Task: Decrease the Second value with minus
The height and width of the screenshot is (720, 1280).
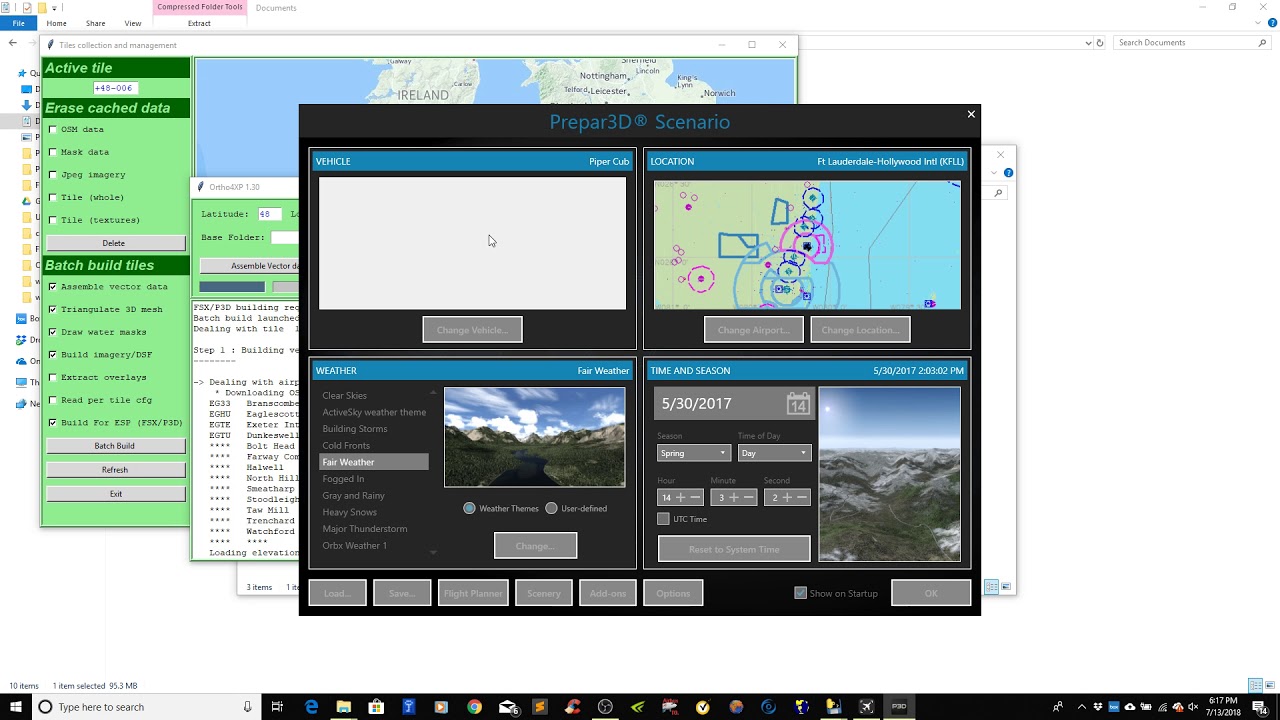Action: [x=801, y=497]
